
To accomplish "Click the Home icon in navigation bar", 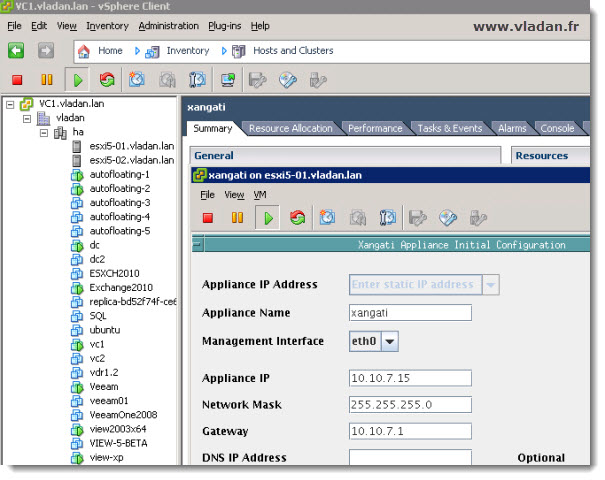I will pos(84,51).
